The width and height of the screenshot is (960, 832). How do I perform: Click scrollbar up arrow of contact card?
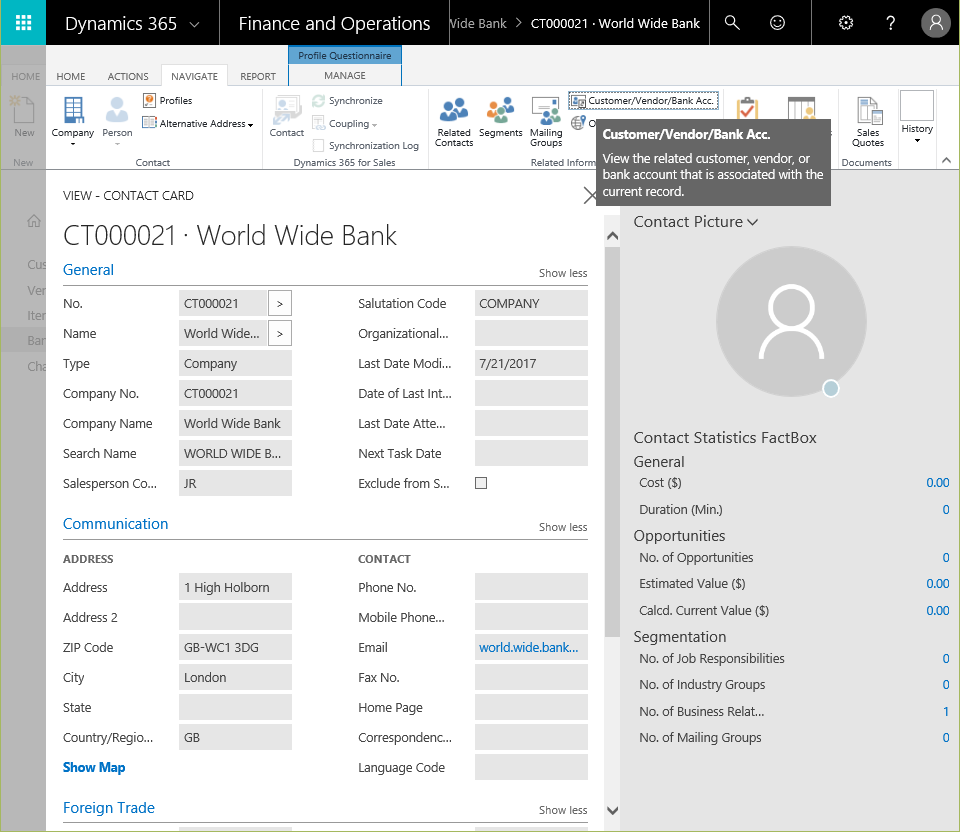(612, 236)
